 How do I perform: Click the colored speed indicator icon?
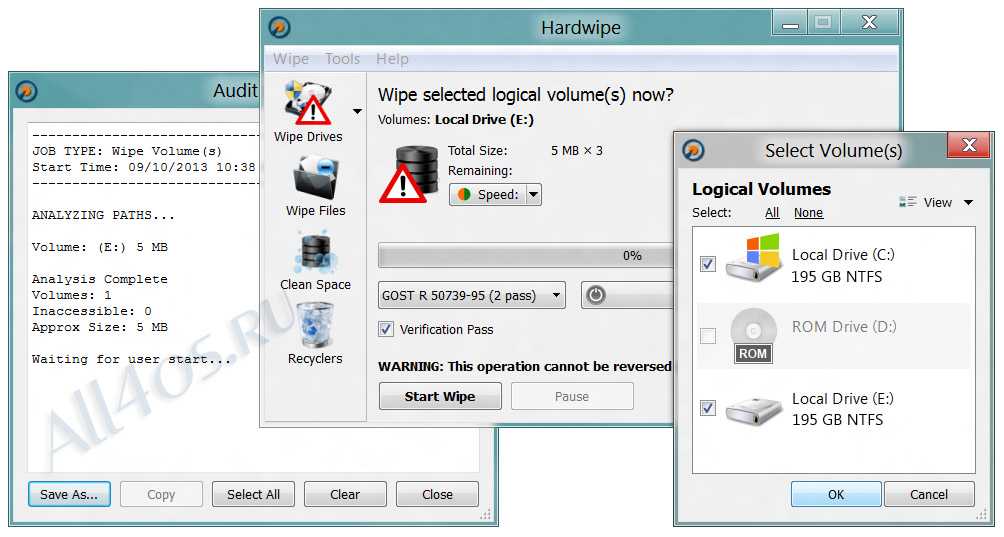coord(464,194)
